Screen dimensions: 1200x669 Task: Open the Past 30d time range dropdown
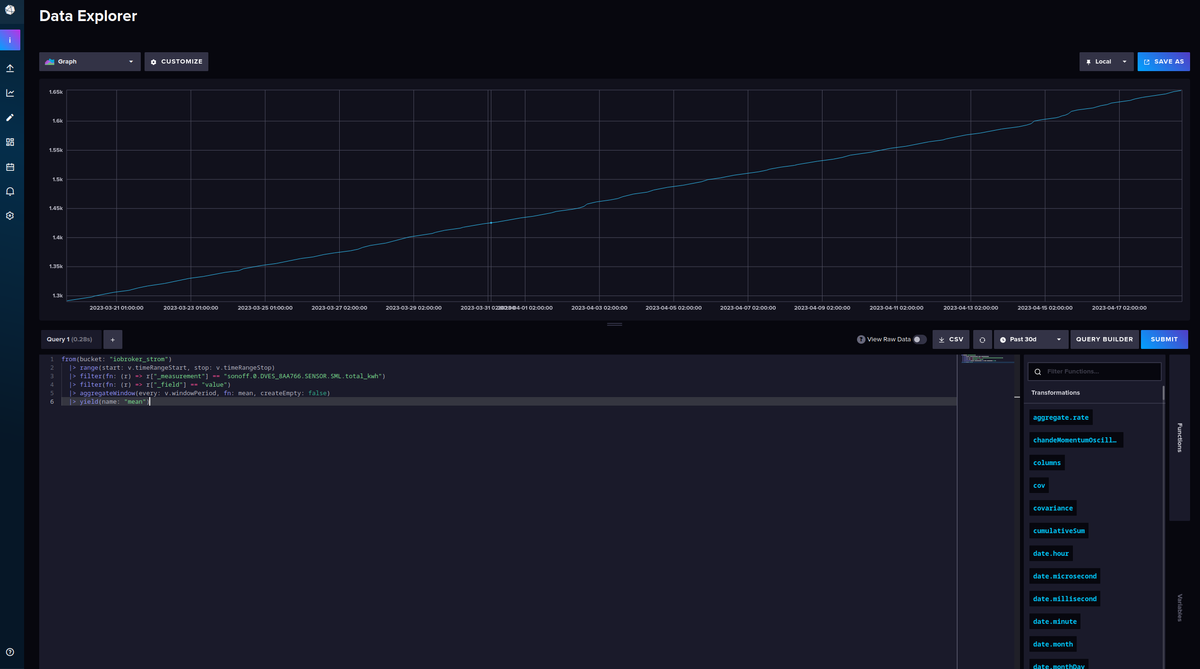coord(1031,339)
